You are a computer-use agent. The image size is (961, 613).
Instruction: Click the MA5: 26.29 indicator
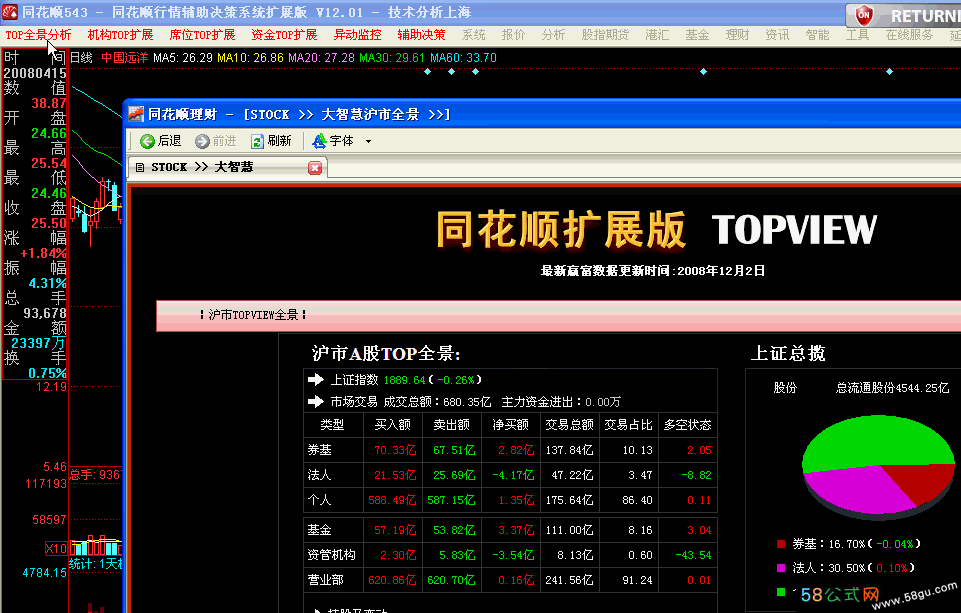tap(183, 58)
